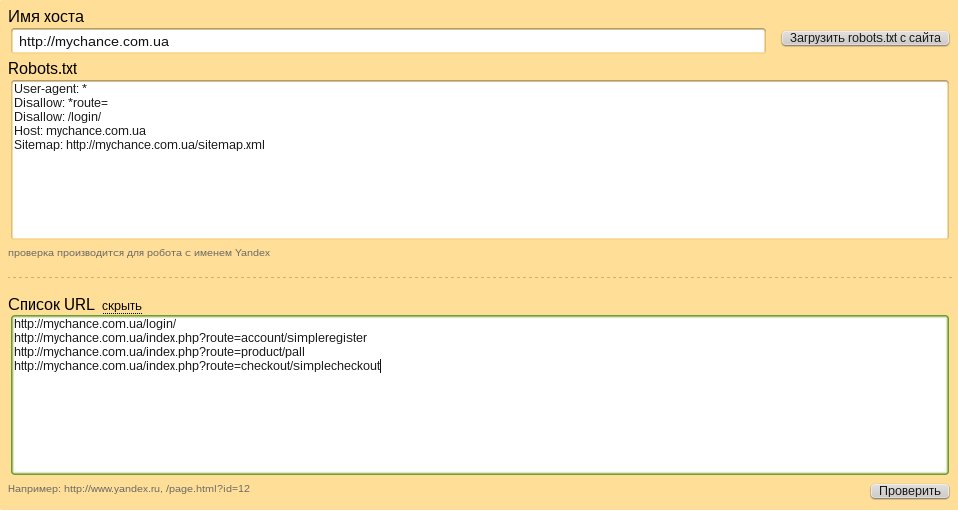Viewport: 958px width, 511px height.
Task: Click empty area of Robots.txt text box
Action: coord(480,200)
